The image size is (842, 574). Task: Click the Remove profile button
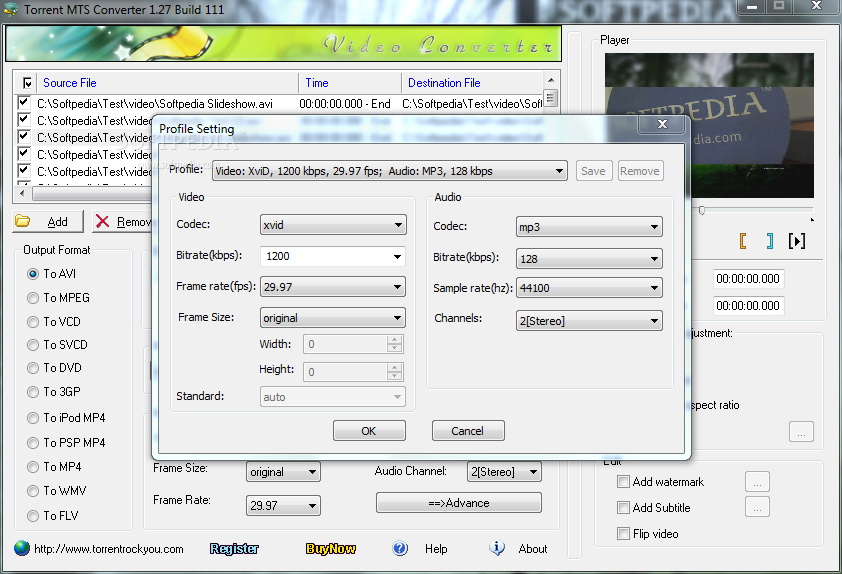click(640, 171)
